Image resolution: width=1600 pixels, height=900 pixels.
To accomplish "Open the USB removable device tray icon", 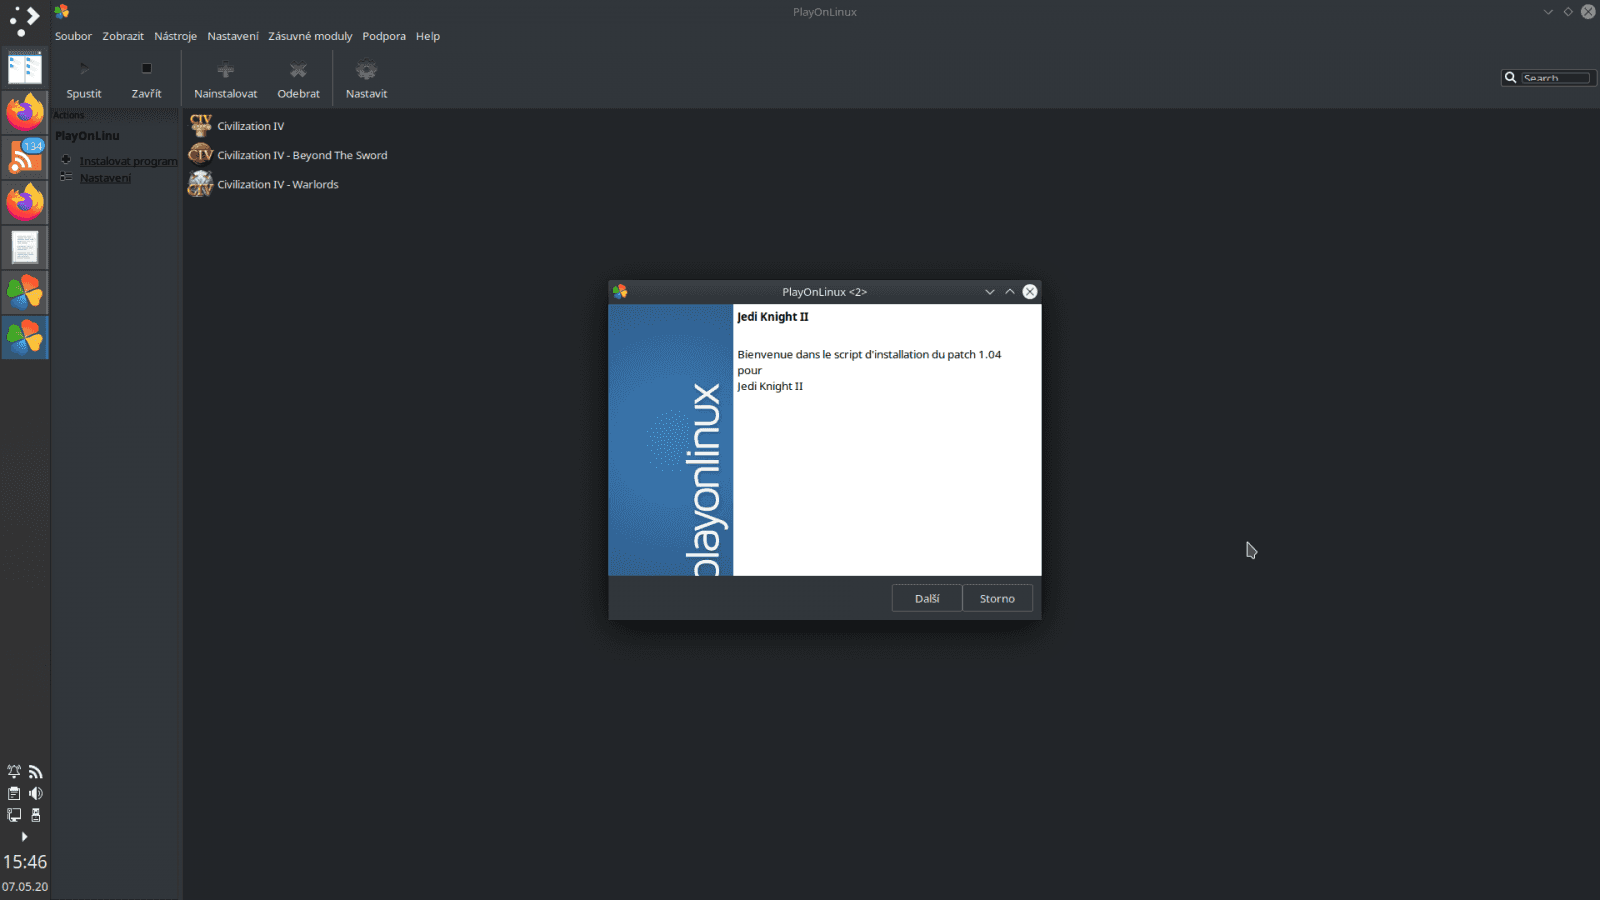I will (x=36, y=815).
